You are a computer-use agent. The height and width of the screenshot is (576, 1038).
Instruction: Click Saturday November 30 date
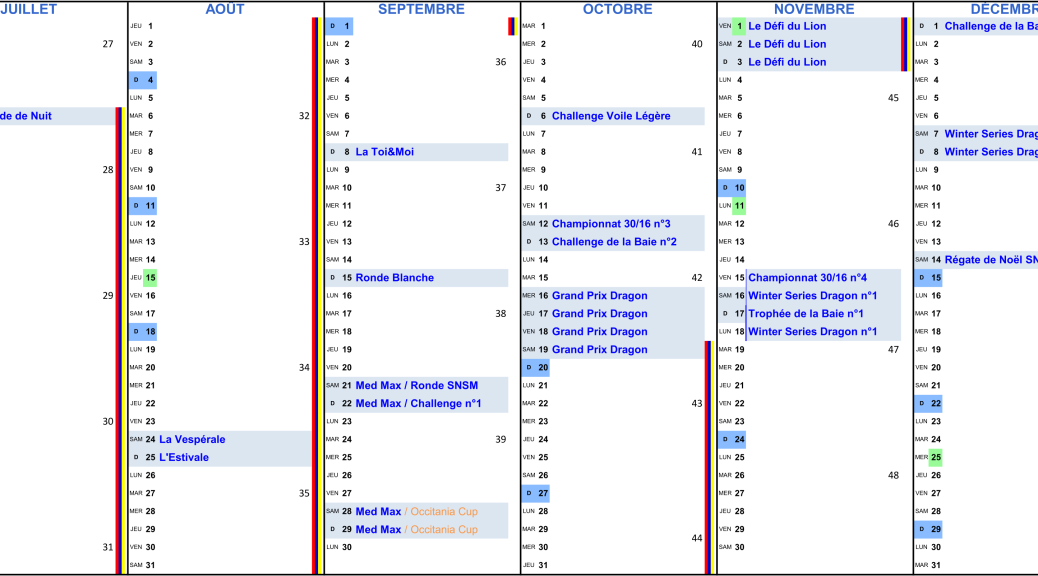coord(739,548)
